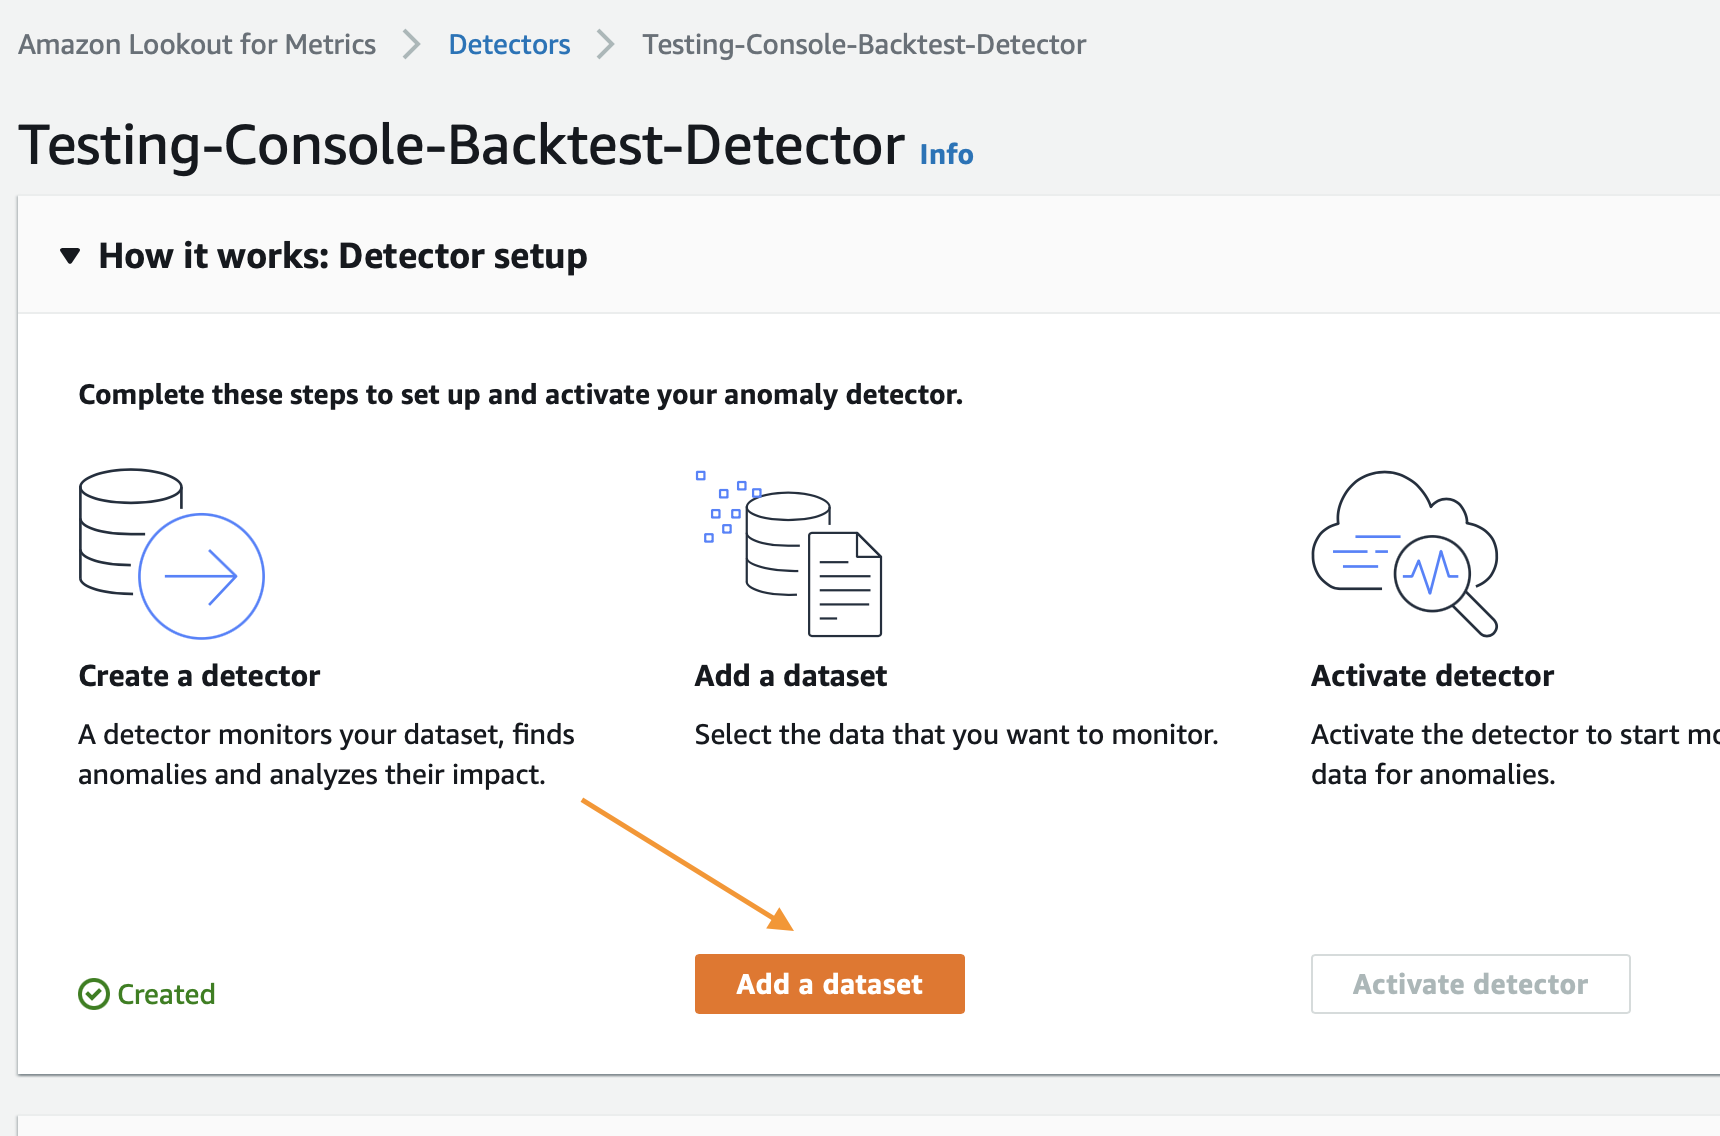This screenshot has width=1720, height=1136.
Task: Click the Testing-Console-Backtest-Detector breadcrumb text
Action: (x=864, y=44)
